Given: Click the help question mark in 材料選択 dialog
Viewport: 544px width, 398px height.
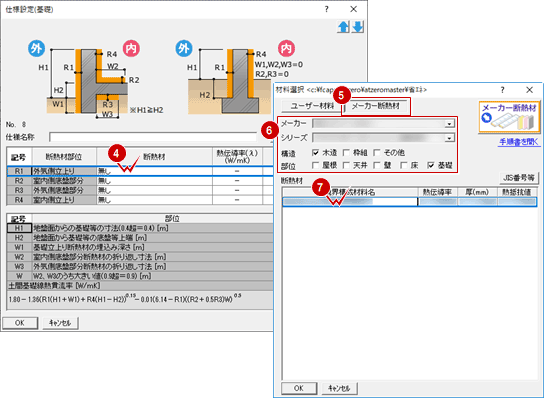Looking at the screenshot, I should click(502, 90).
